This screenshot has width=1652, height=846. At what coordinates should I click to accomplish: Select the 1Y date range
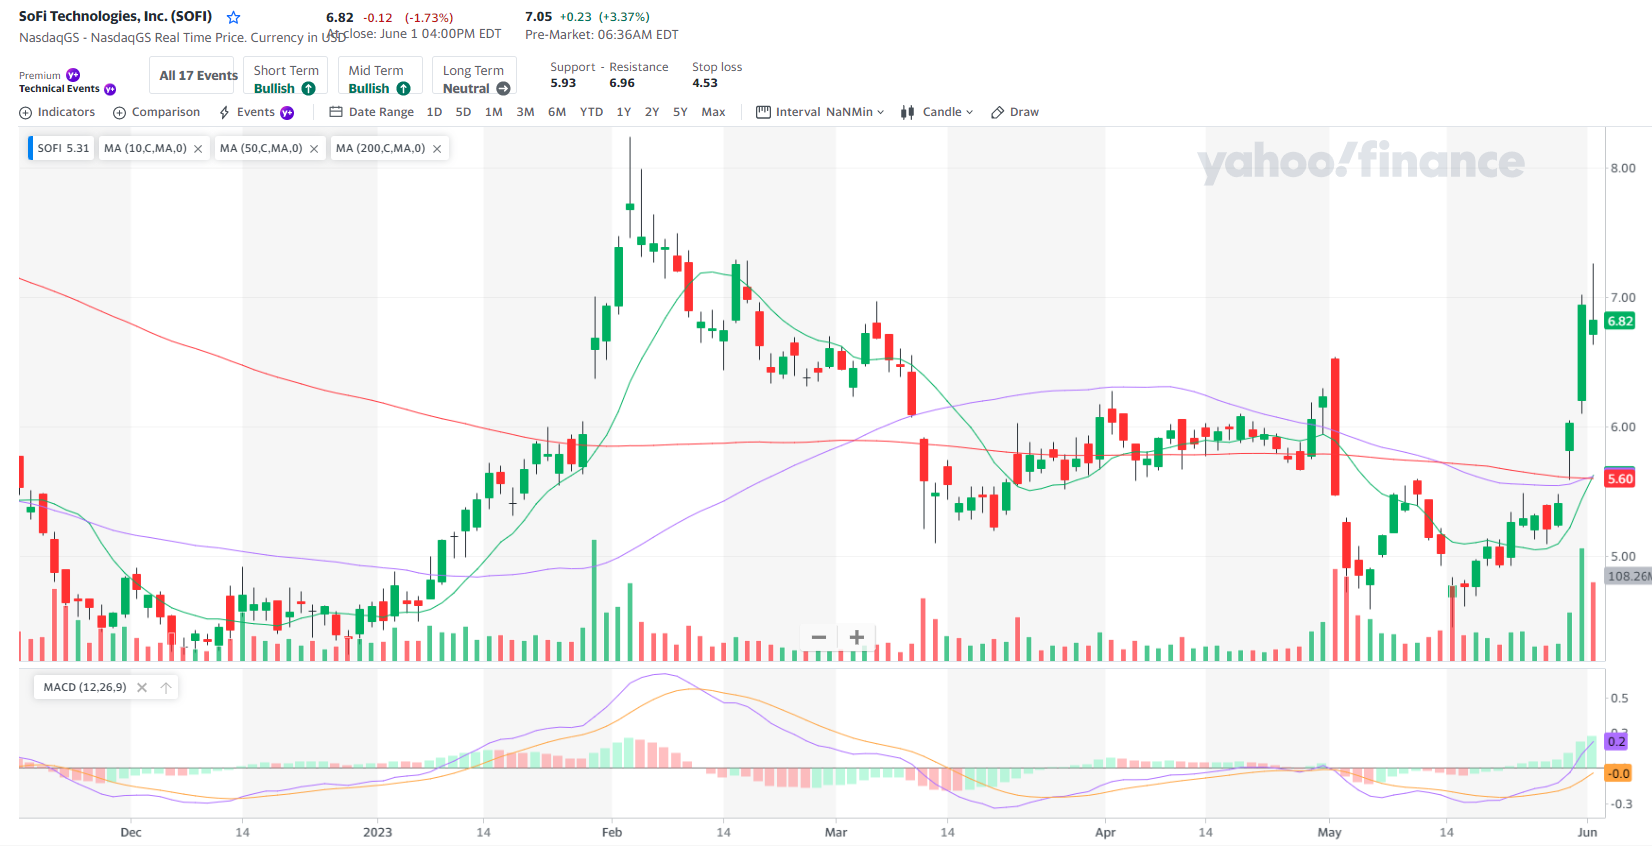[624, 112]
